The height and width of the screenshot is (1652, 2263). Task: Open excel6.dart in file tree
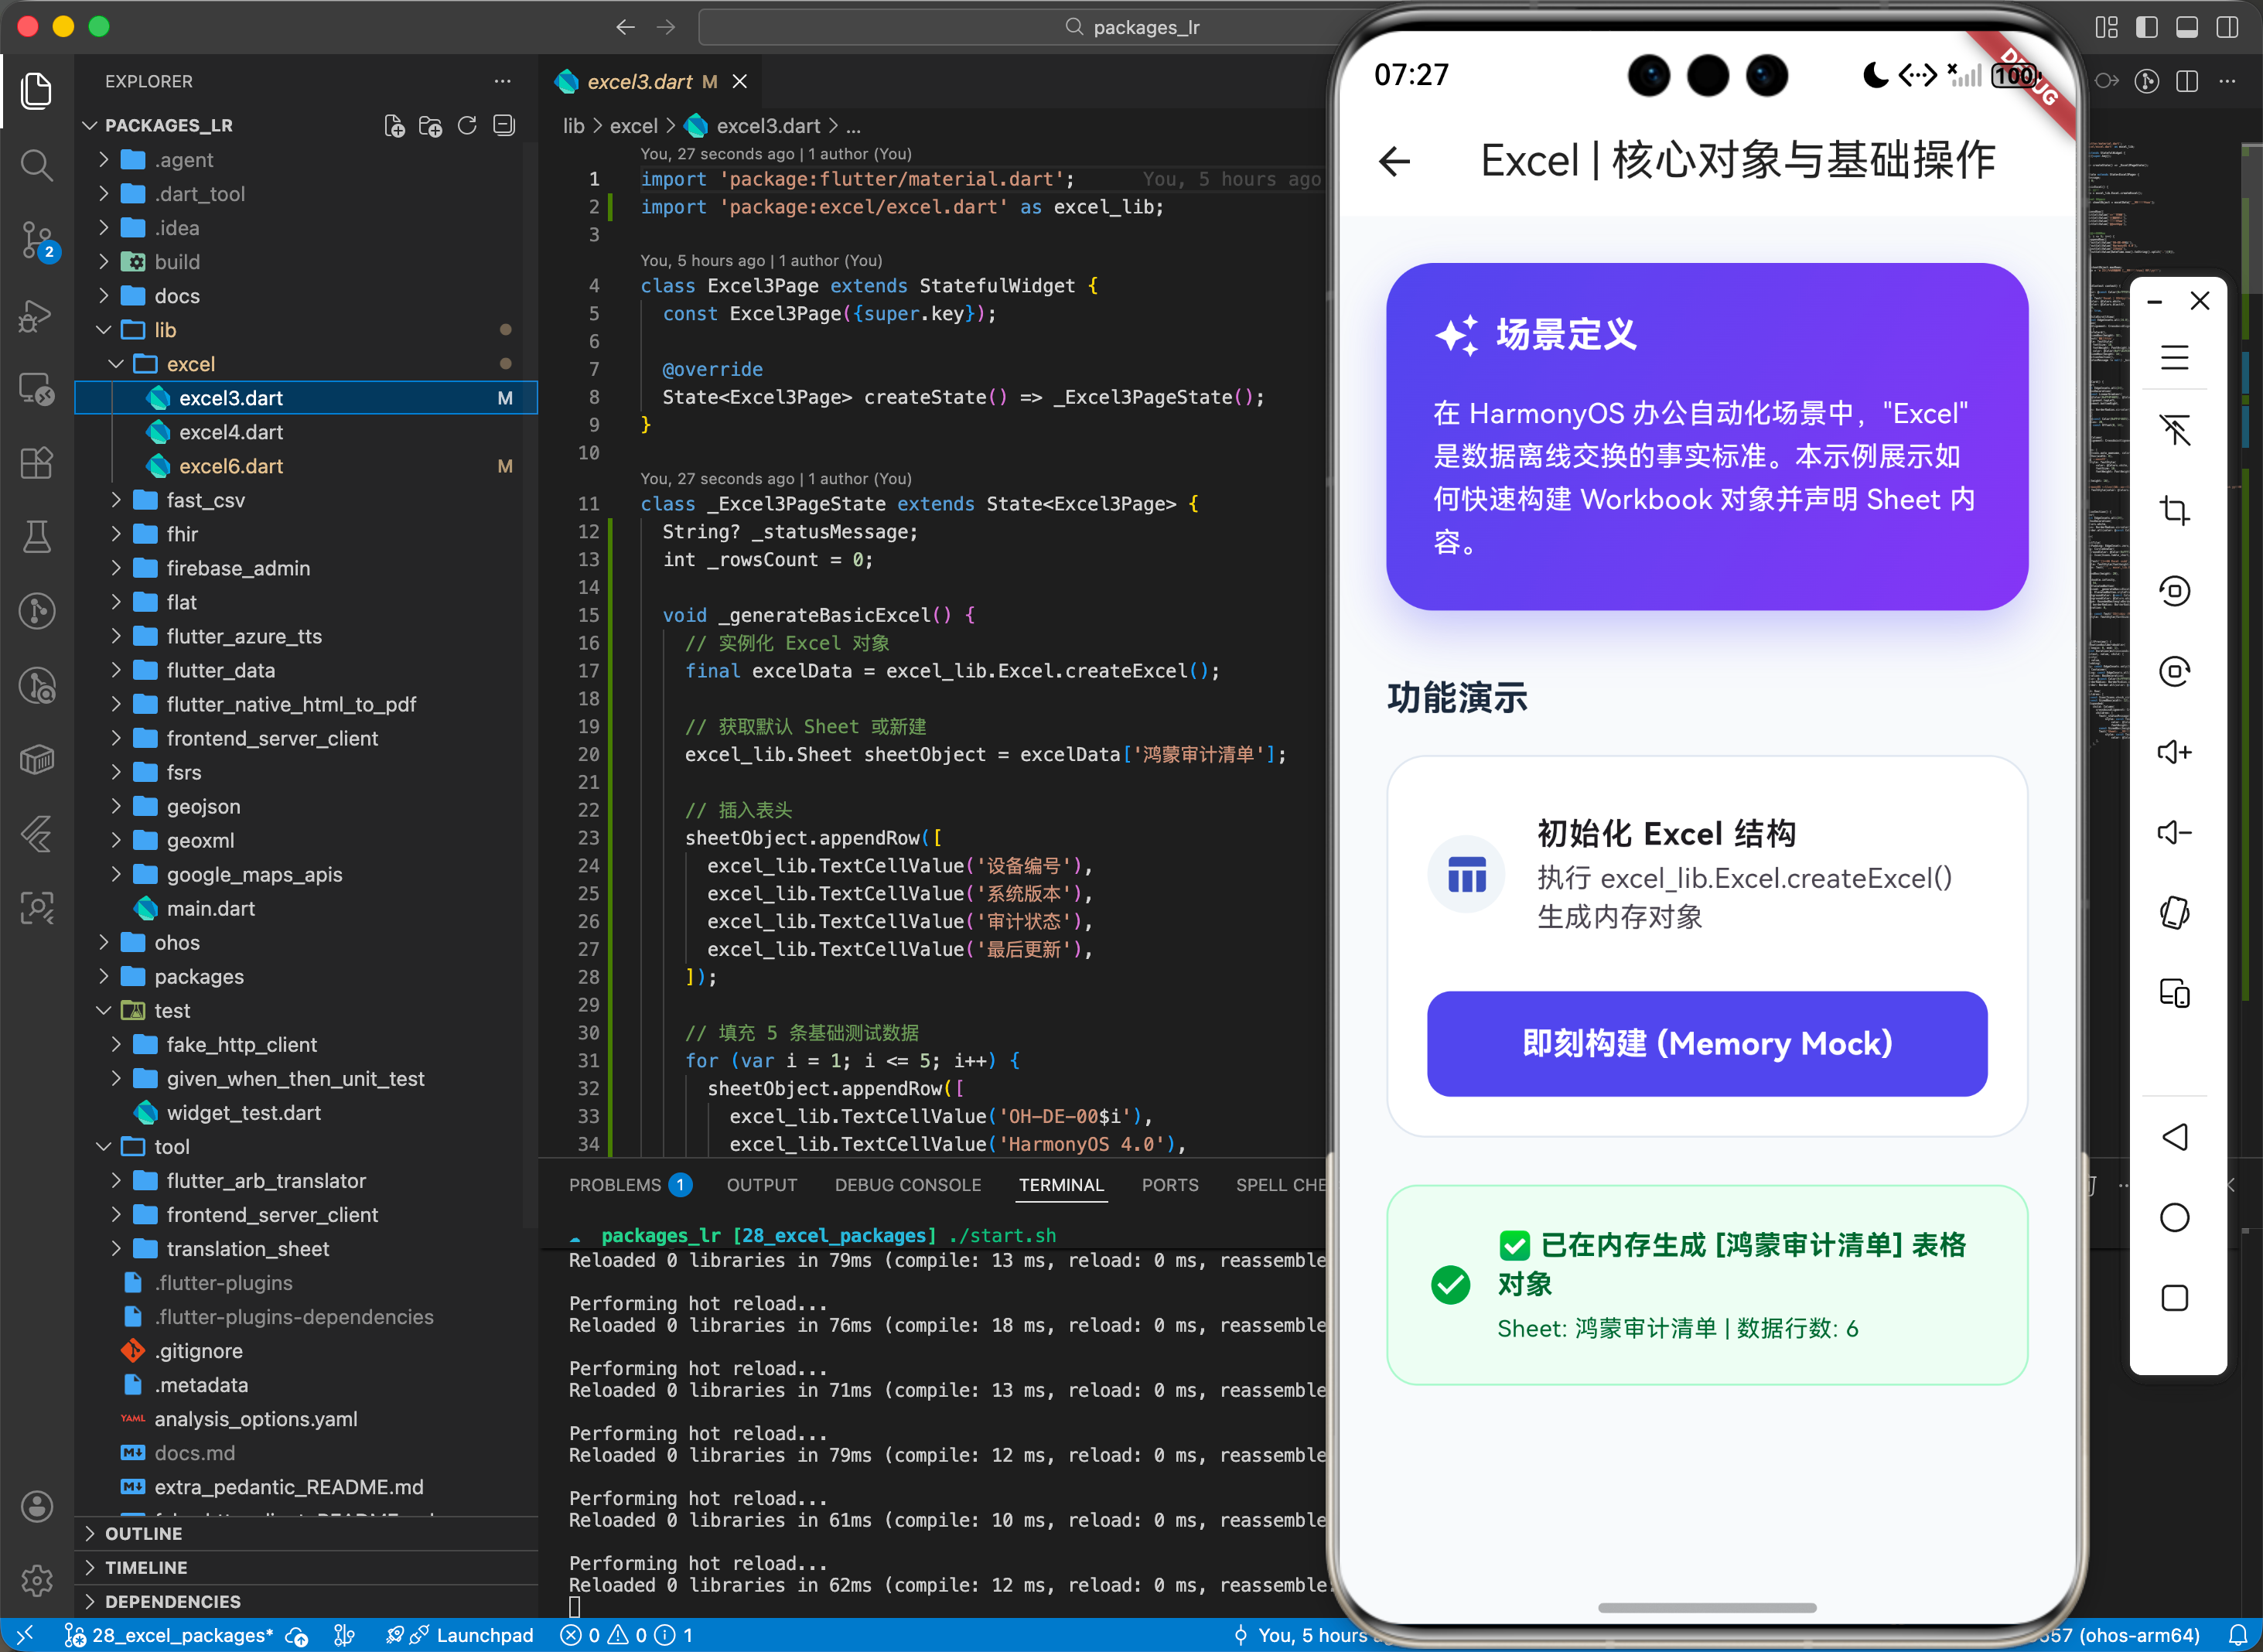tap(230, 466)
